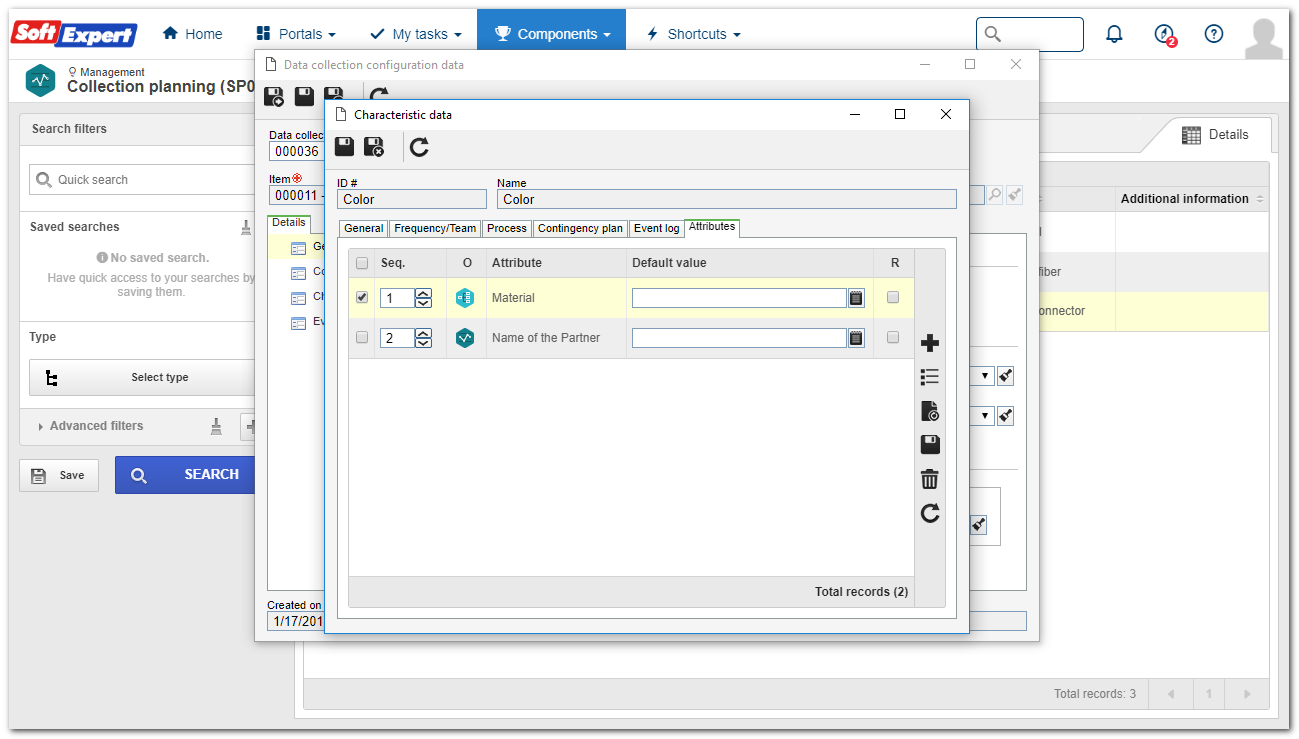
Task: Enable the R checkbox for Material
Action: point(893,297)
